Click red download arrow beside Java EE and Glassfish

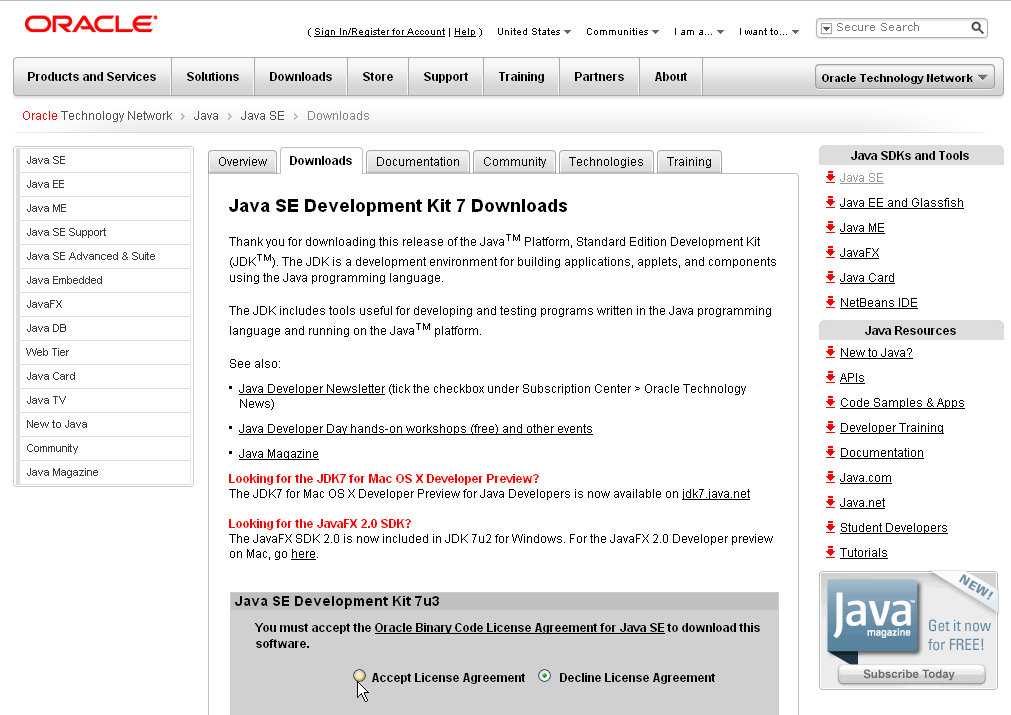click(x=830, y=202)
